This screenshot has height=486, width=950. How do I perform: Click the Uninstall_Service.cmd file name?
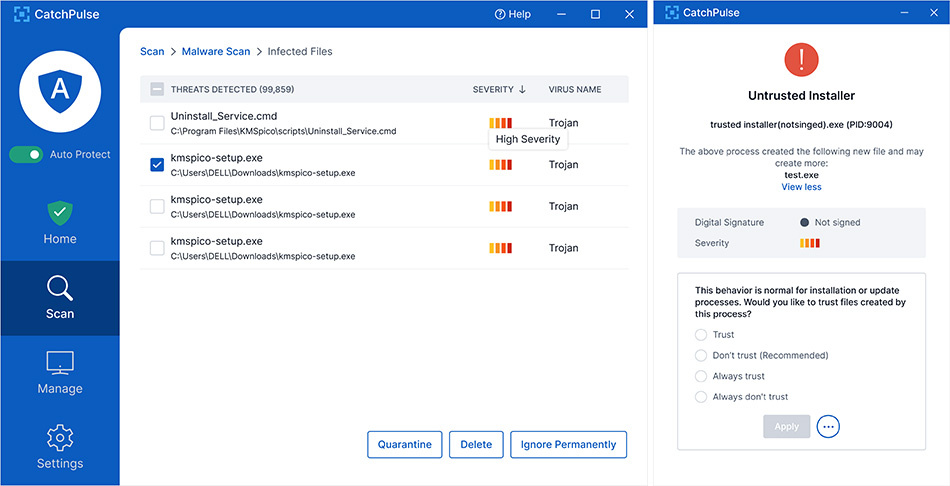tap(224, 116)
